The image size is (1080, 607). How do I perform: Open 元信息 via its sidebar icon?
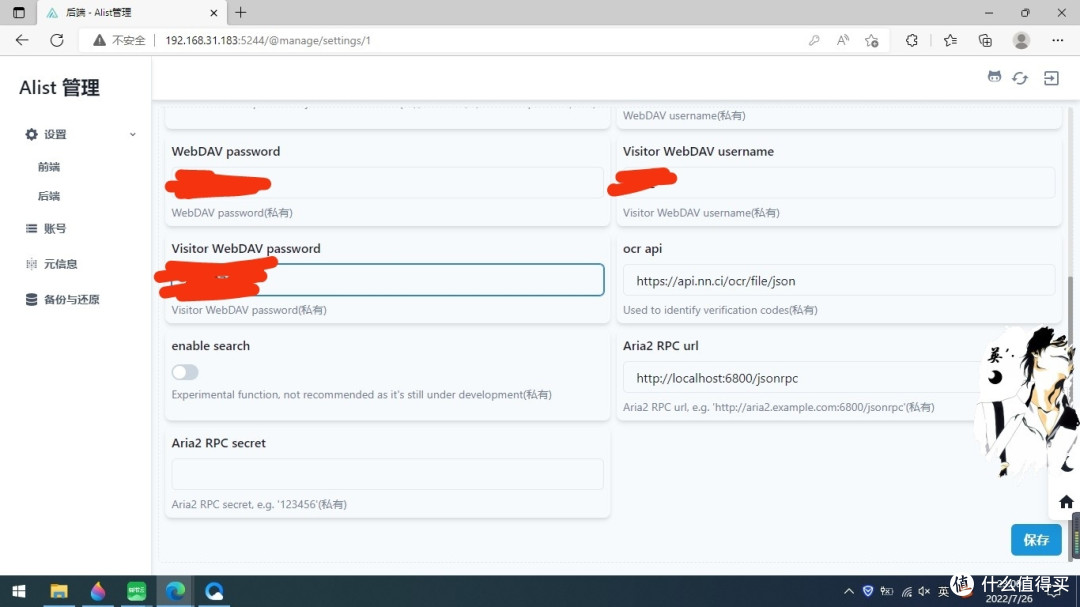(x=30, y=263)
